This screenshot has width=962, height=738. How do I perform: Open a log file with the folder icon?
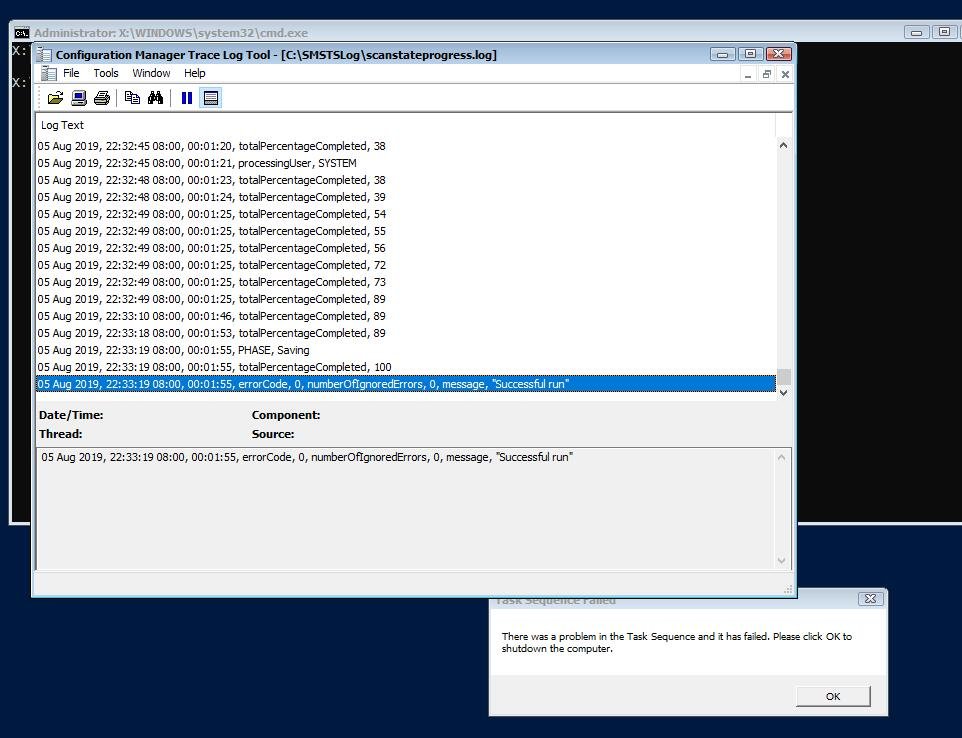click(x=55, y=98)
